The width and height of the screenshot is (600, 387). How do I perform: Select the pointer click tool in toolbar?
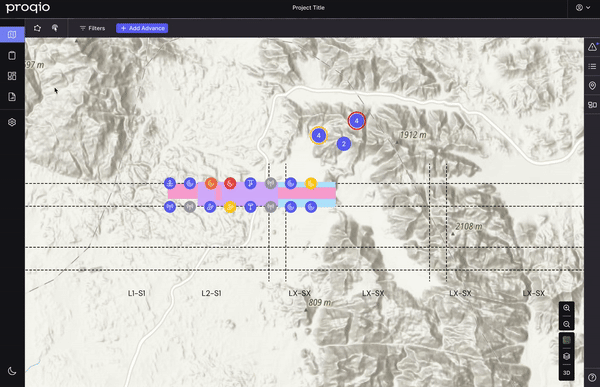(55, 28)
